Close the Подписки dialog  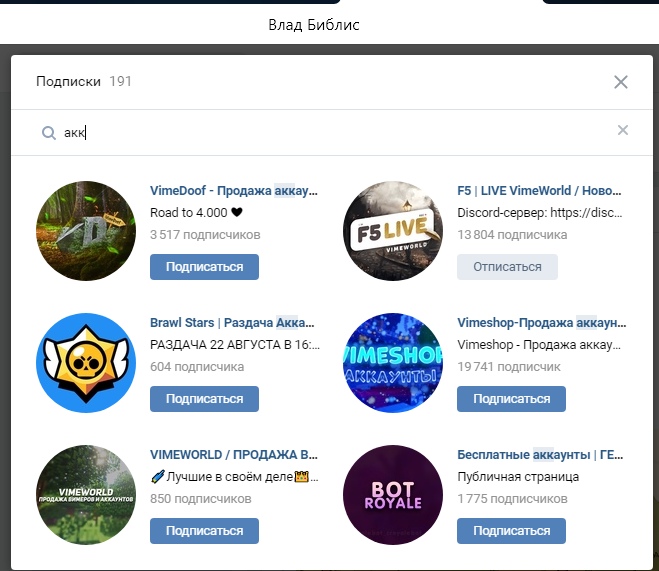coord(621,82)
